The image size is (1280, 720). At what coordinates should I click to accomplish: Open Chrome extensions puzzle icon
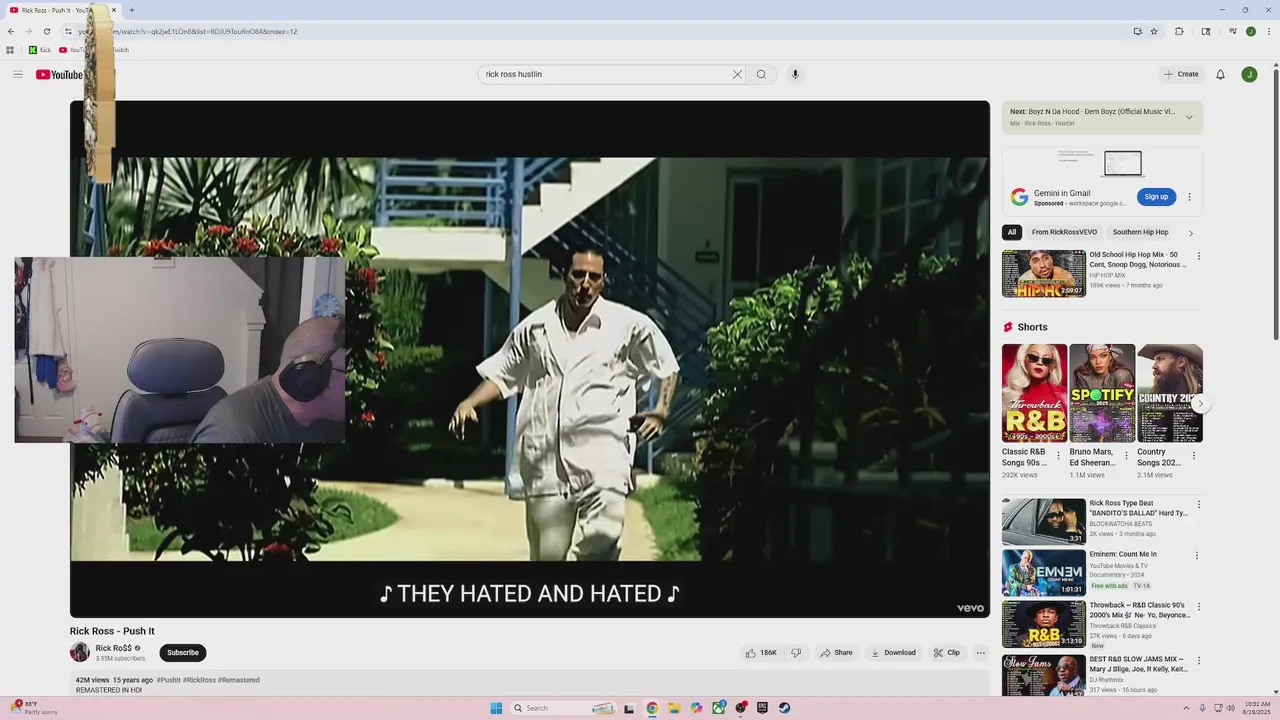[1179, 31]
